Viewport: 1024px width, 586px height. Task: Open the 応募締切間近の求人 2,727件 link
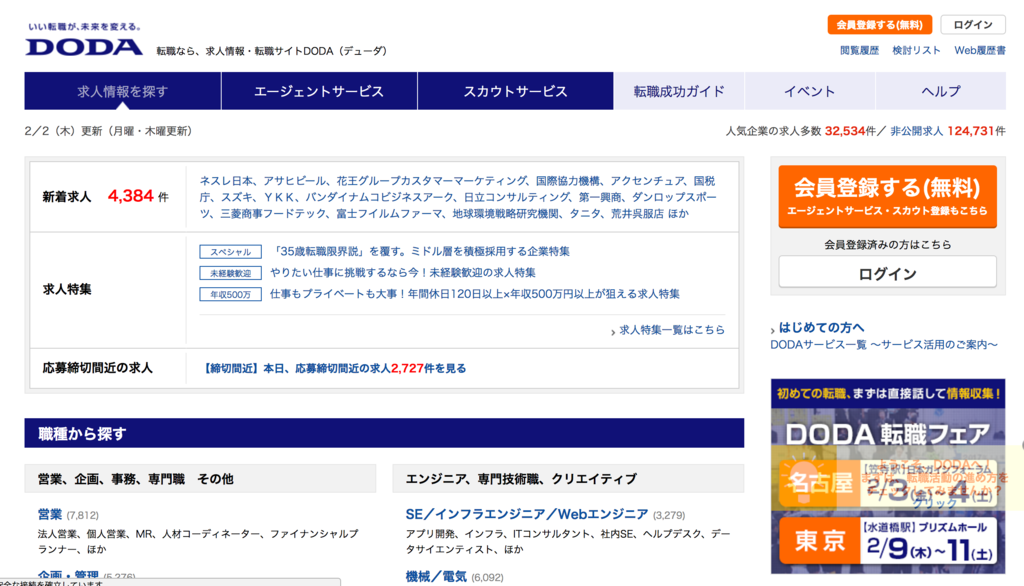pos(334,368)
